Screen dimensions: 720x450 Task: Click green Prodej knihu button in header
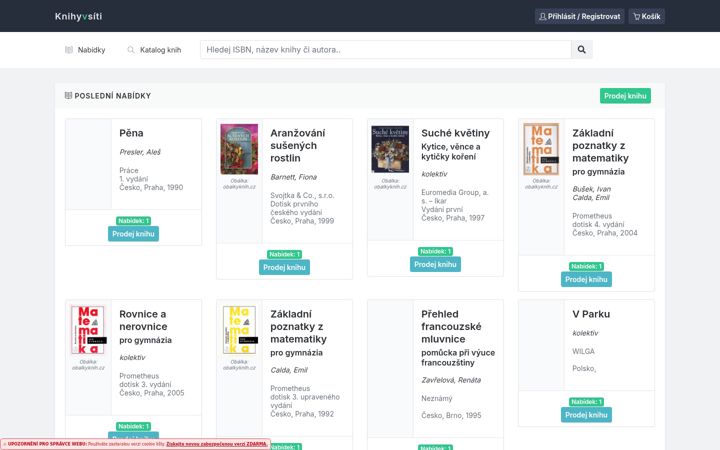[625, 96]
